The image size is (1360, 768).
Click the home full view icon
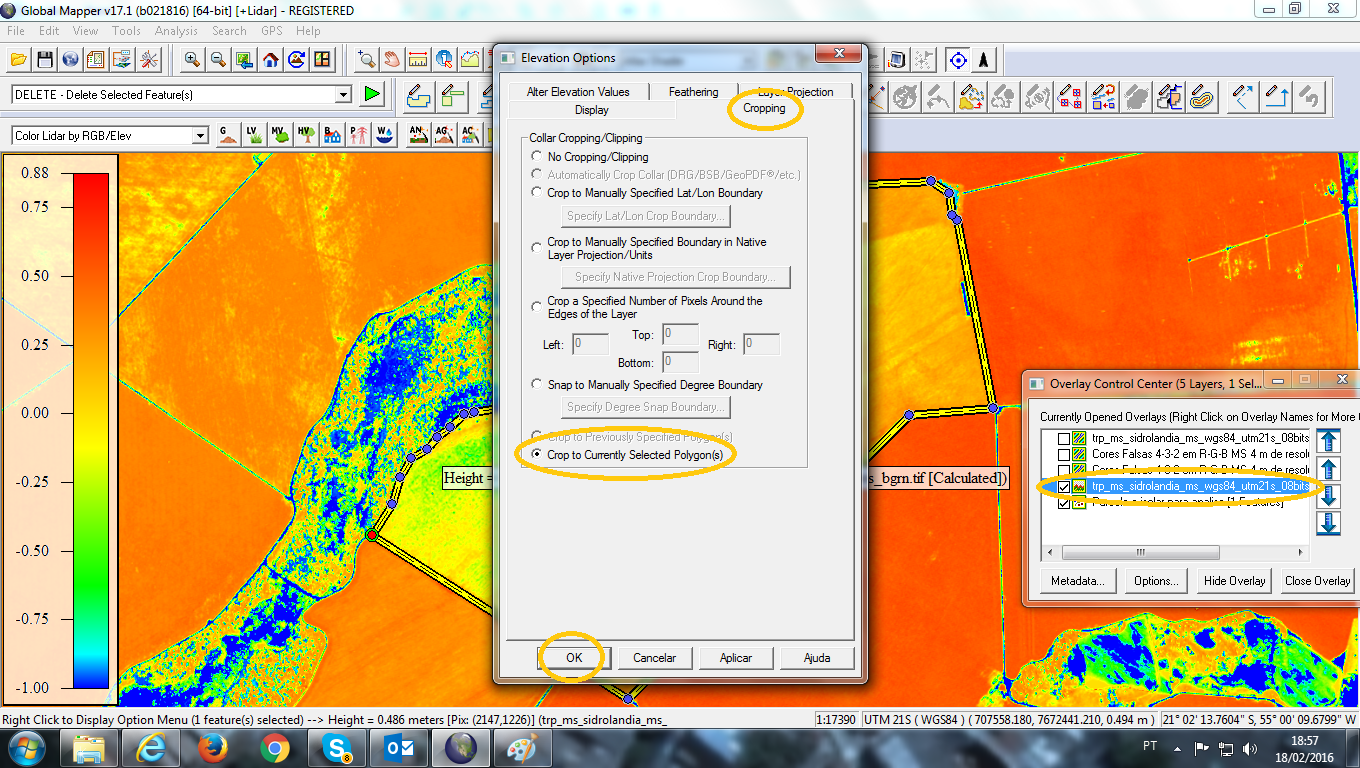pos(270,60)
